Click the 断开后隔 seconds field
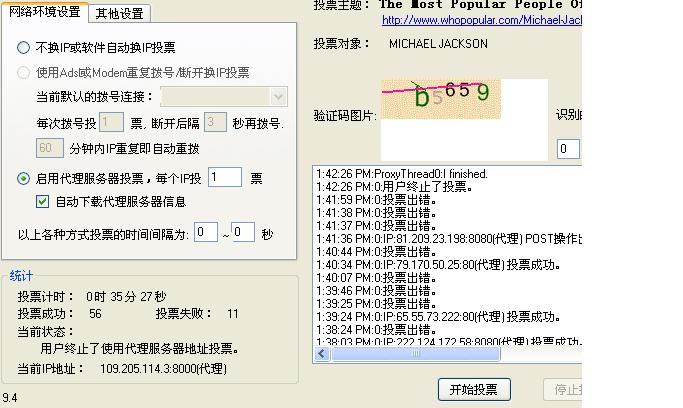Viewport: 683px width, 408px height. click(214, 122)
